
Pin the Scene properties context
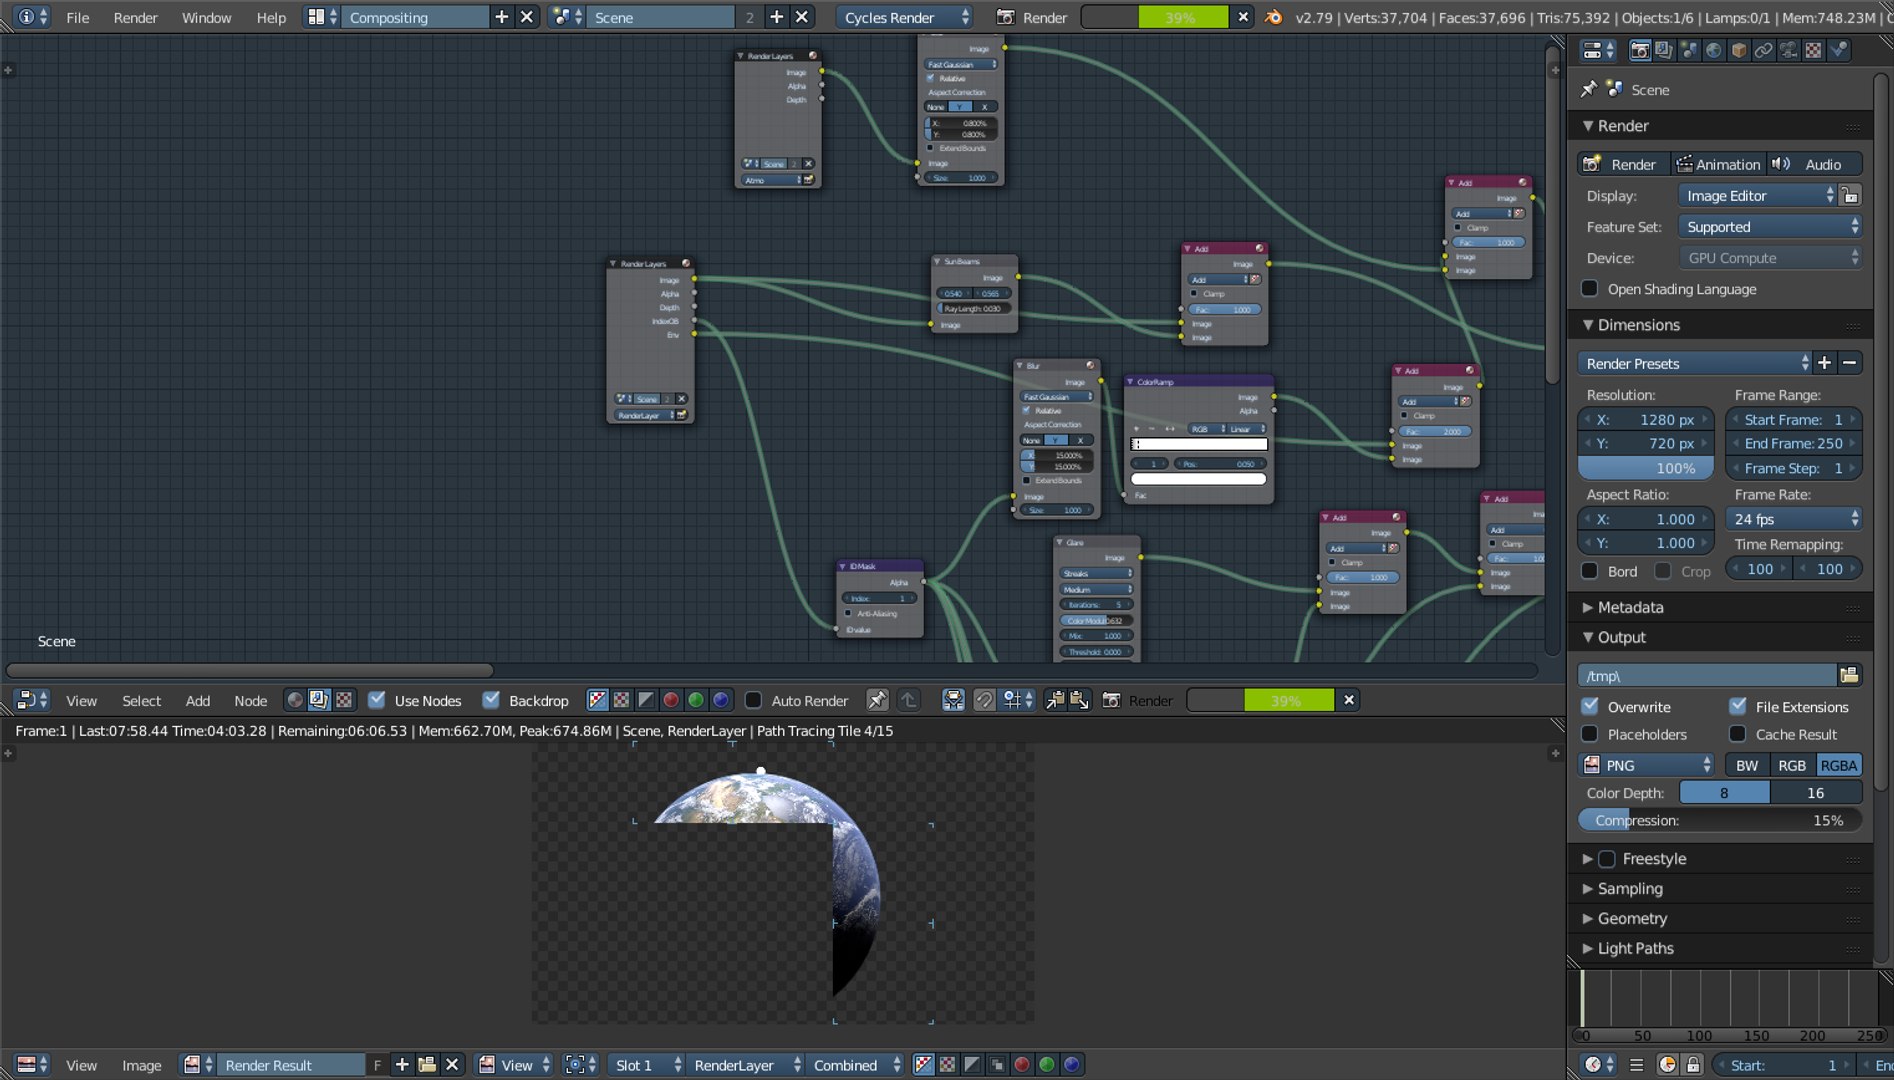[1589, 89]
